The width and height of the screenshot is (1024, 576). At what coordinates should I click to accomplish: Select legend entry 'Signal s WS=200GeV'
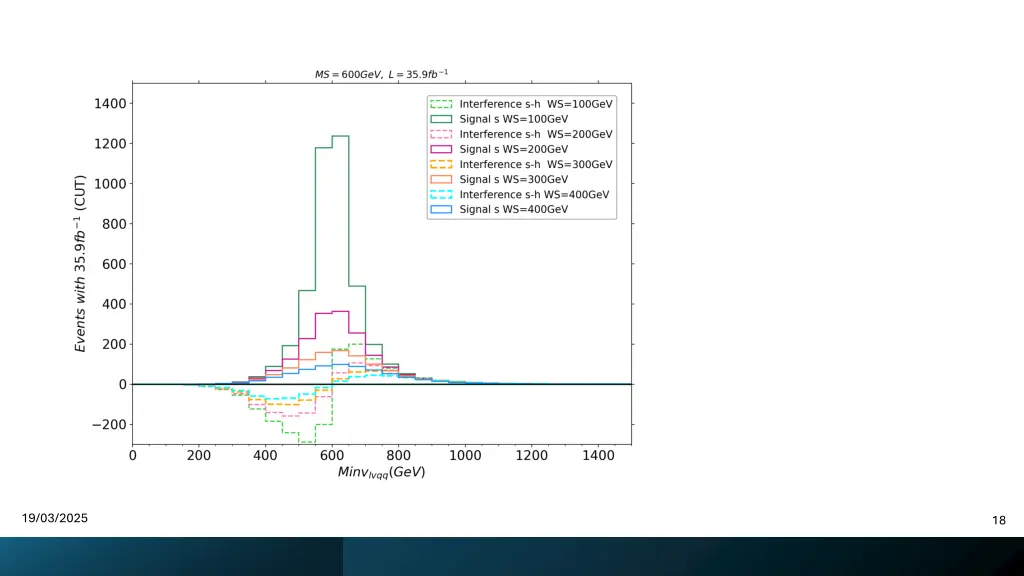(499, 149)
